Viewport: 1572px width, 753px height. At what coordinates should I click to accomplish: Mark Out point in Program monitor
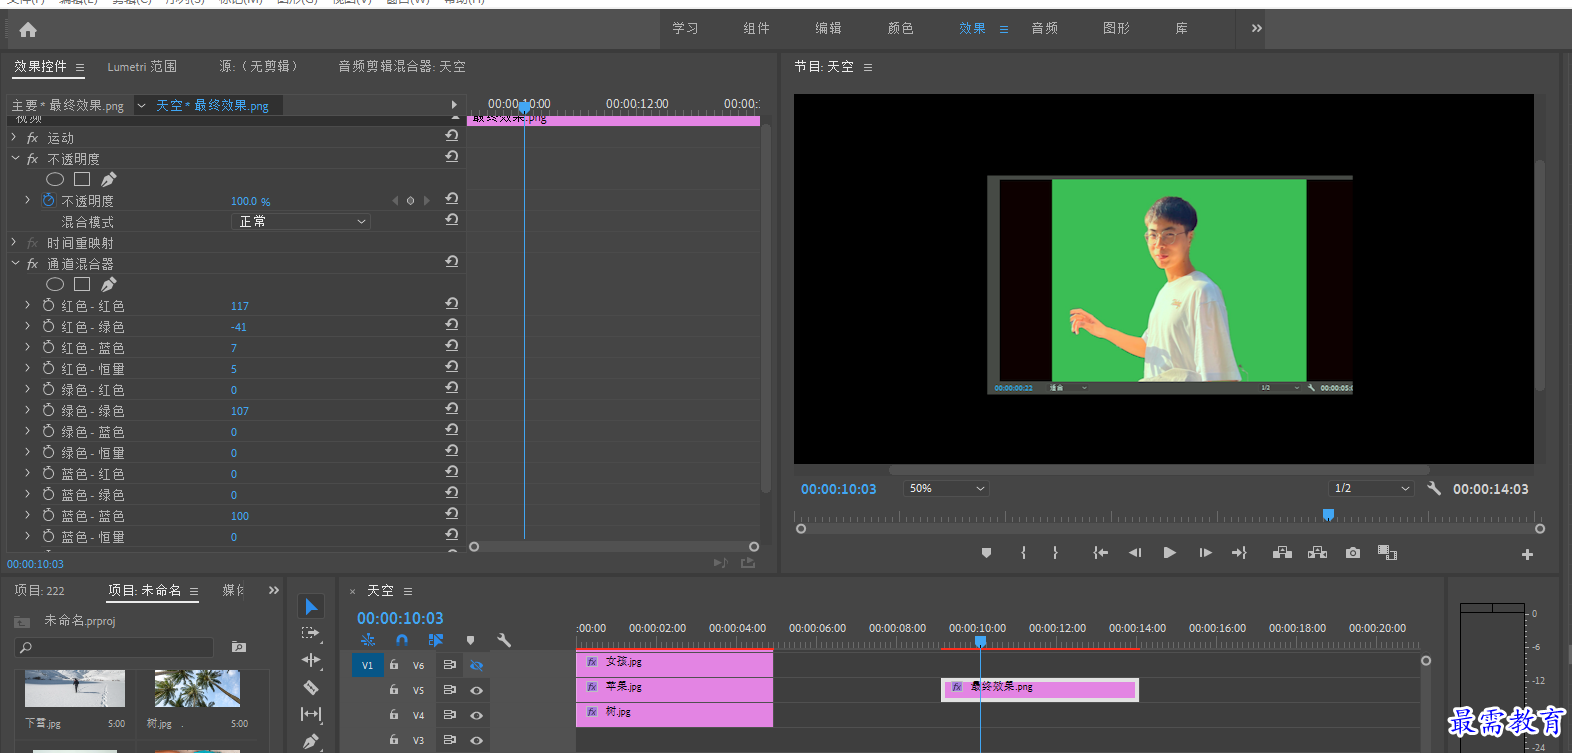[x=1055, y=553]
